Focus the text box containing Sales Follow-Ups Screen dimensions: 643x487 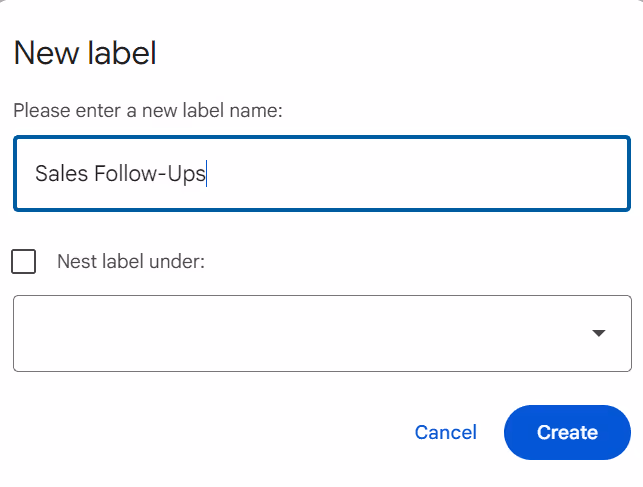coord(321,174)
